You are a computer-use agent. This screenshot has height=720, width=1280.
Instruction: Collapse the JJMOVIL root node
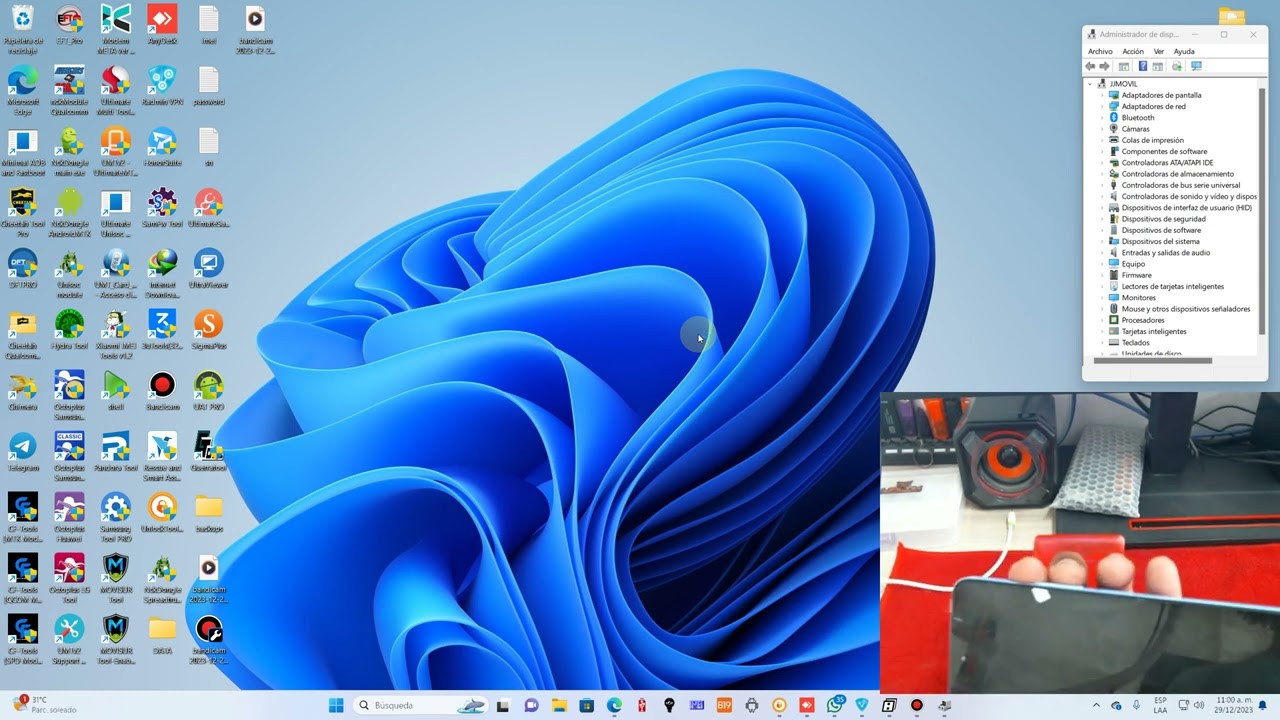click(1090, 84)
